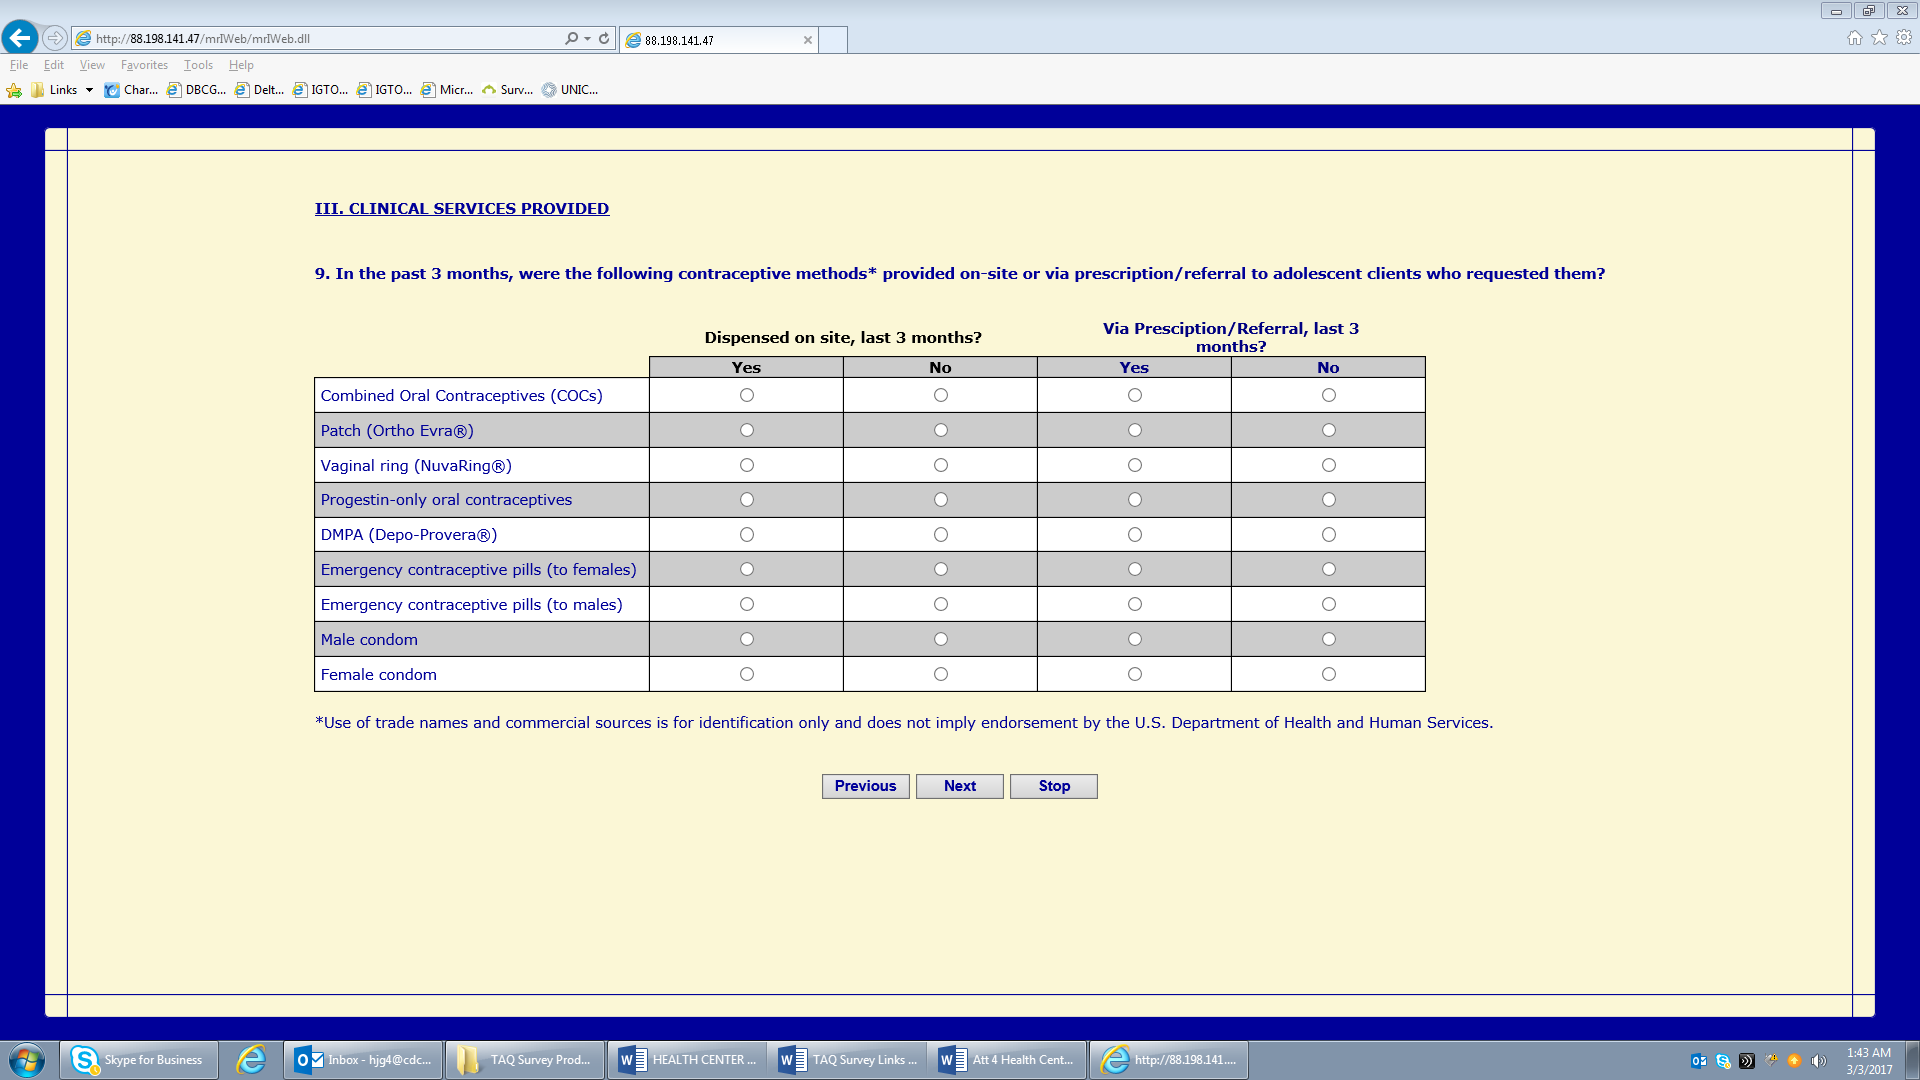The width and height of the screenshot is (1920, 1080).
Task: Click the Next button
Action: pos(959,786)
